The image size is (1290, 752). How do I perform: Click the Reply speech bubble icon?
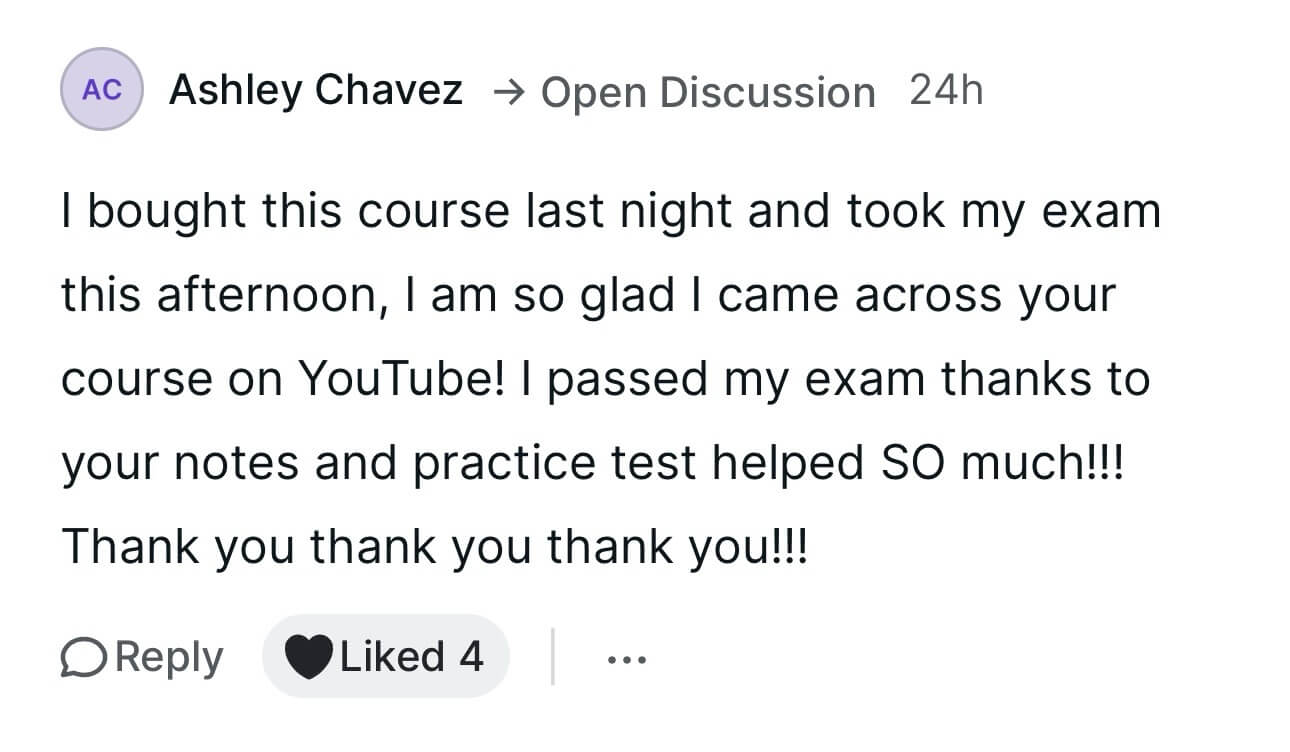point(86,657)
